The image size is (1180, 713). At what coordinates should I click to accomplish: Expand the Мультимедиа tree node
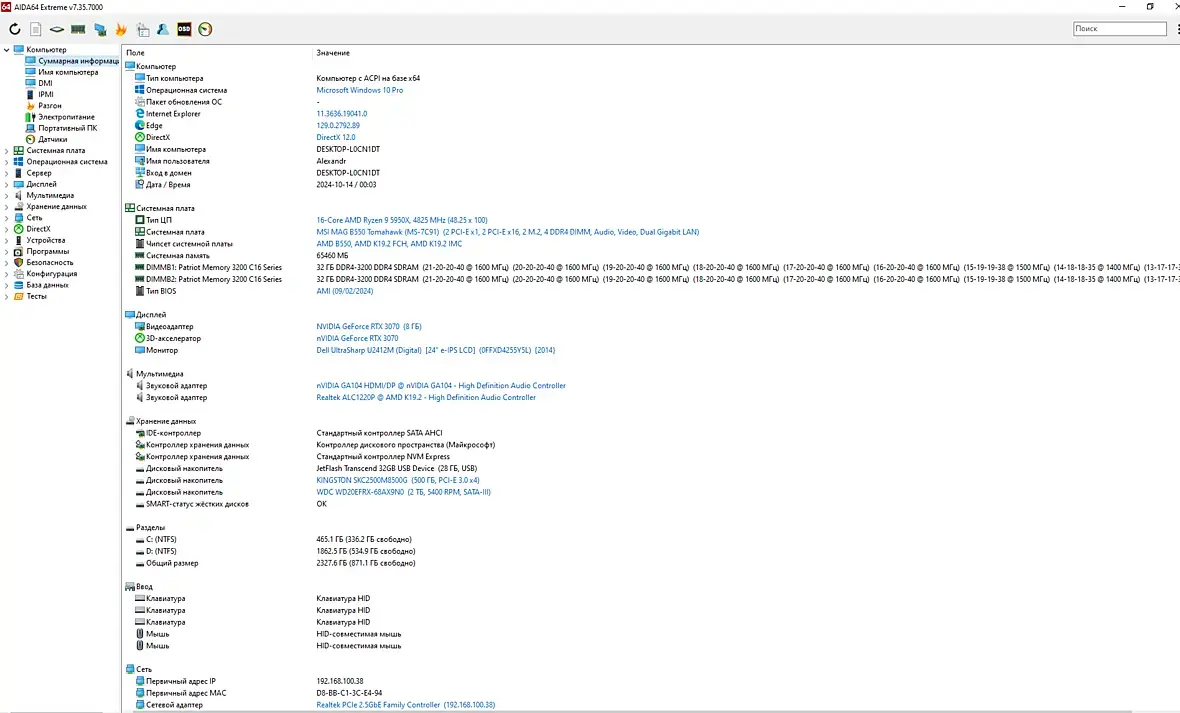tap(7, 196)
